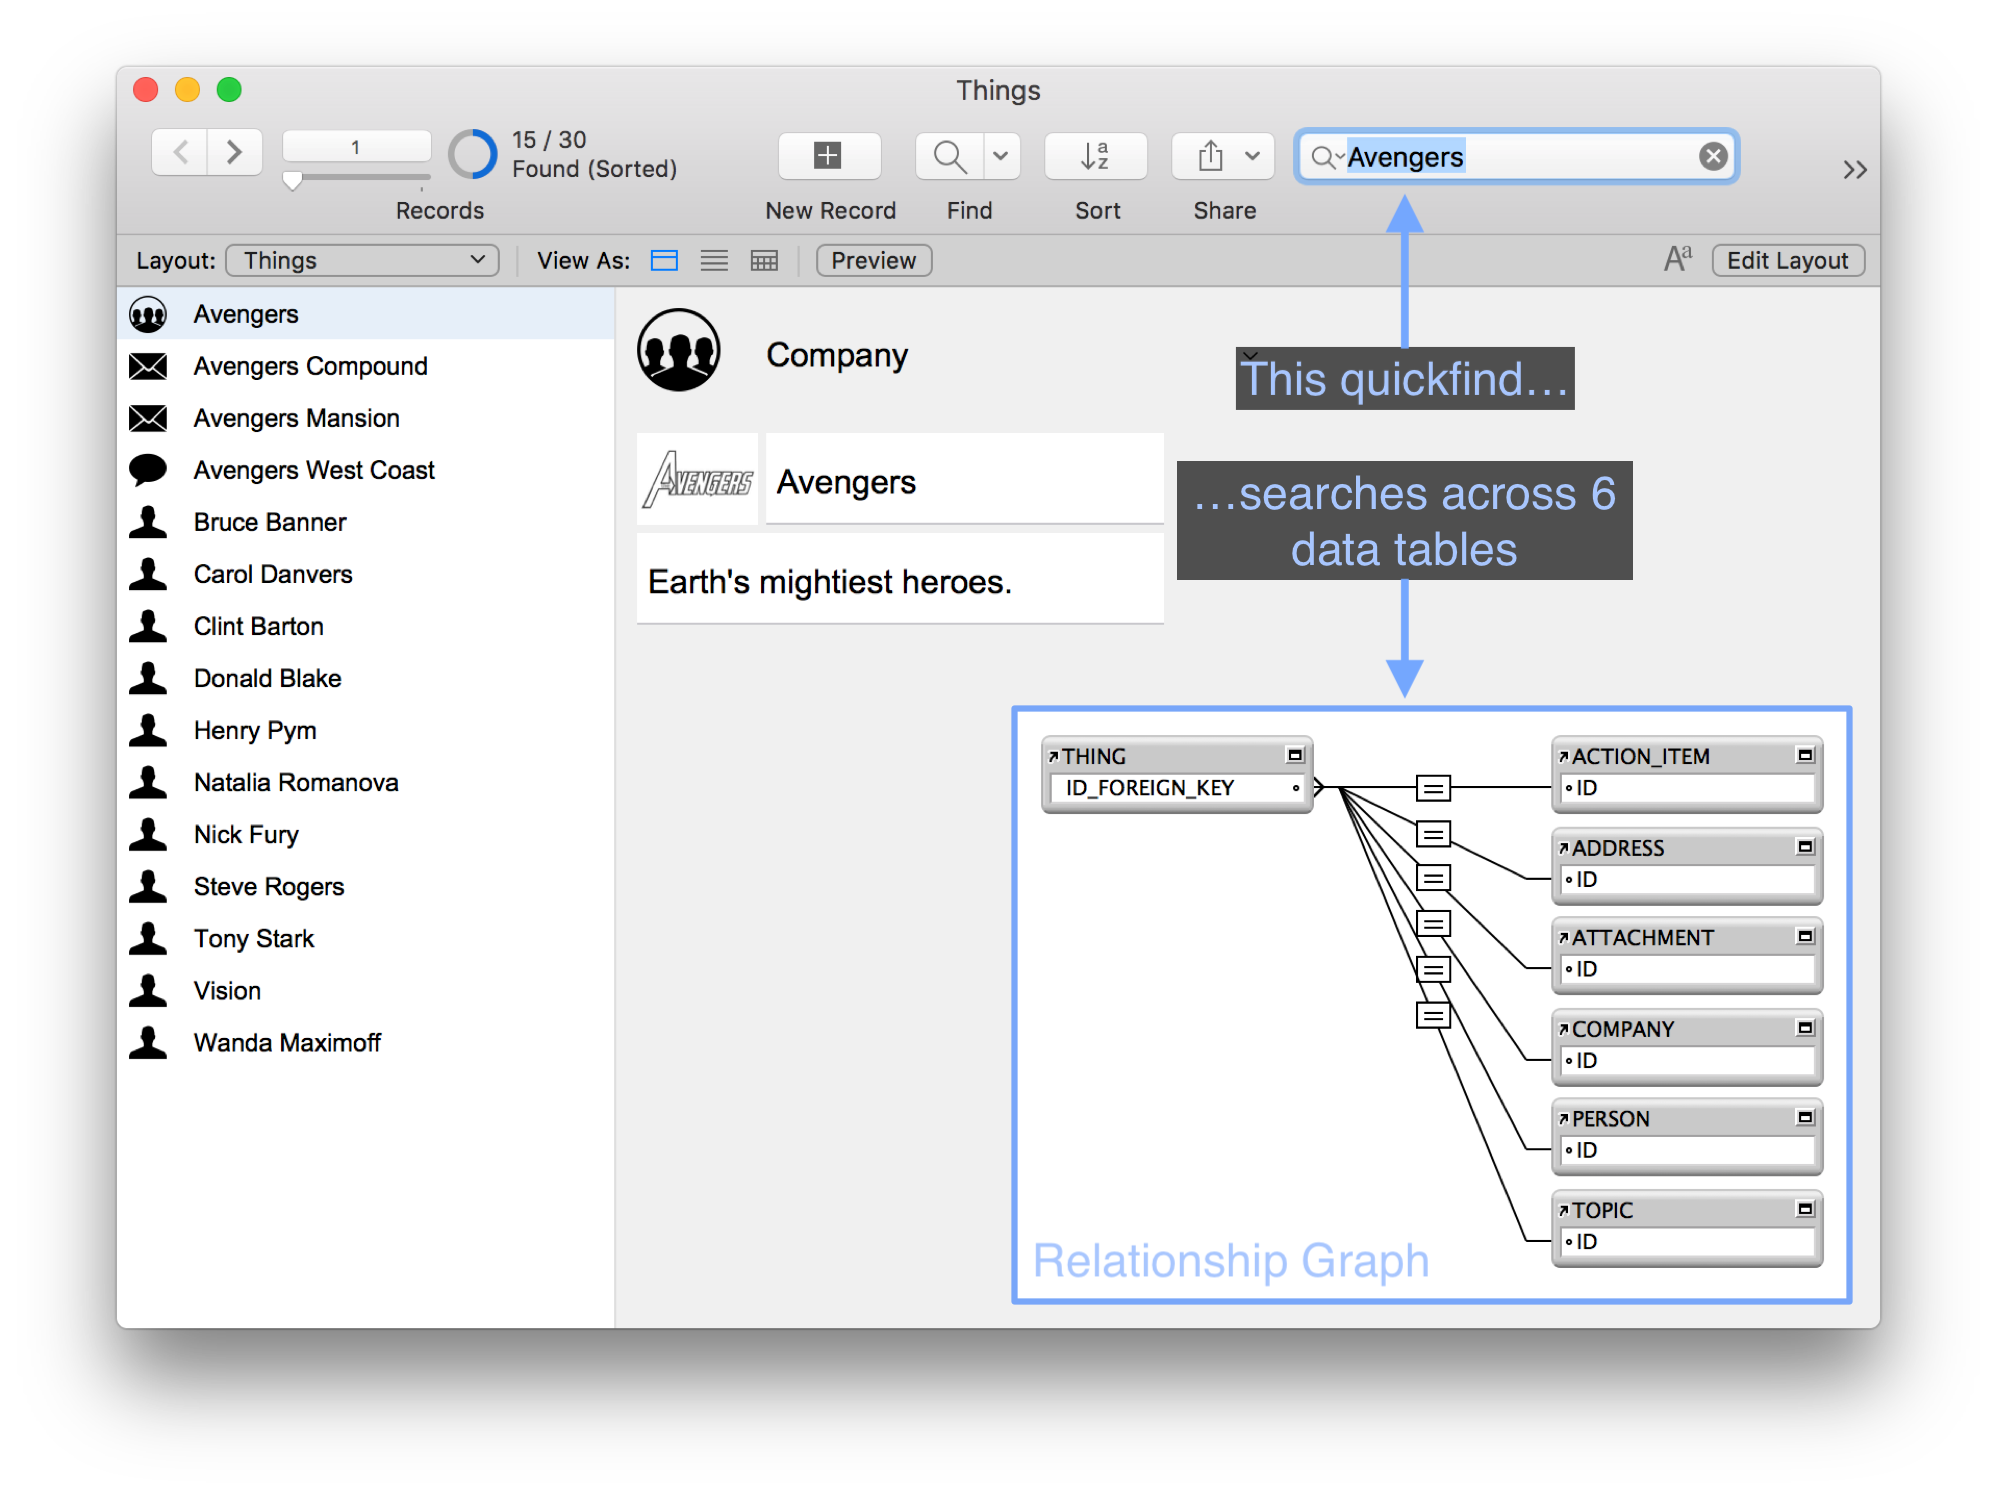Show hidden toolbar items chevron
The image size is (1997, 1495).
1855,170
